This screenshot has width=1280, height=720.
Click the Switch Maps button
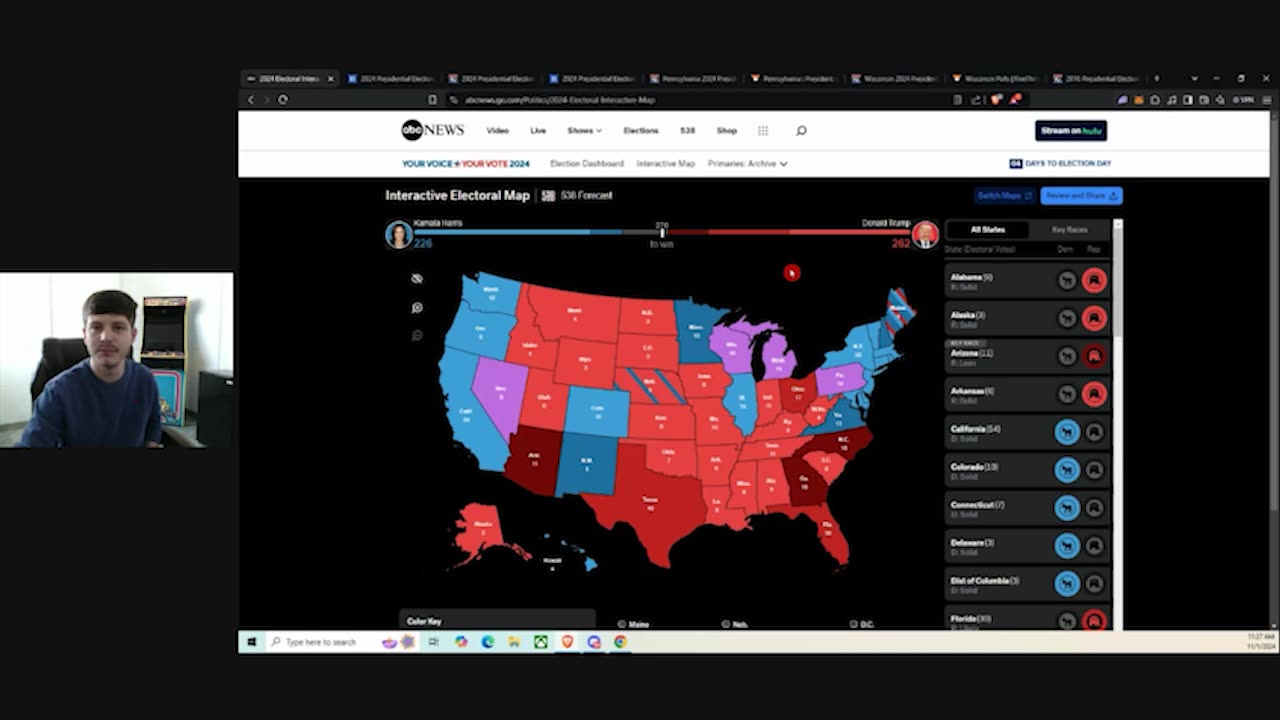(1005, 196)
